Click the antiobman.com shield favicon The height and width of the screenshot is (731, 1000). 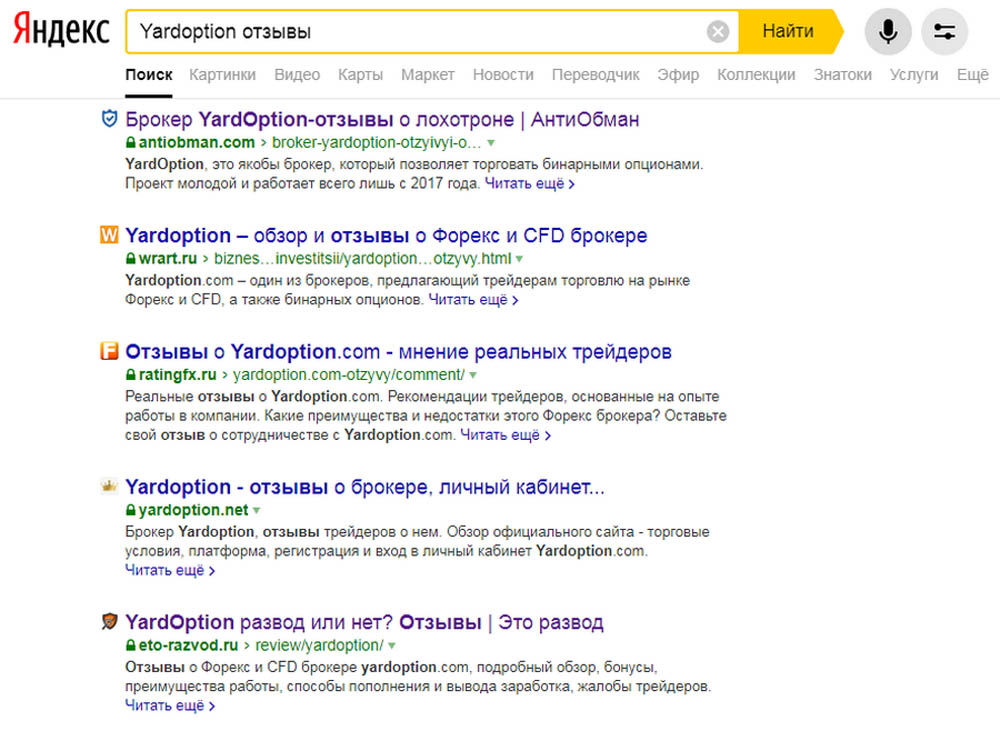110,119
